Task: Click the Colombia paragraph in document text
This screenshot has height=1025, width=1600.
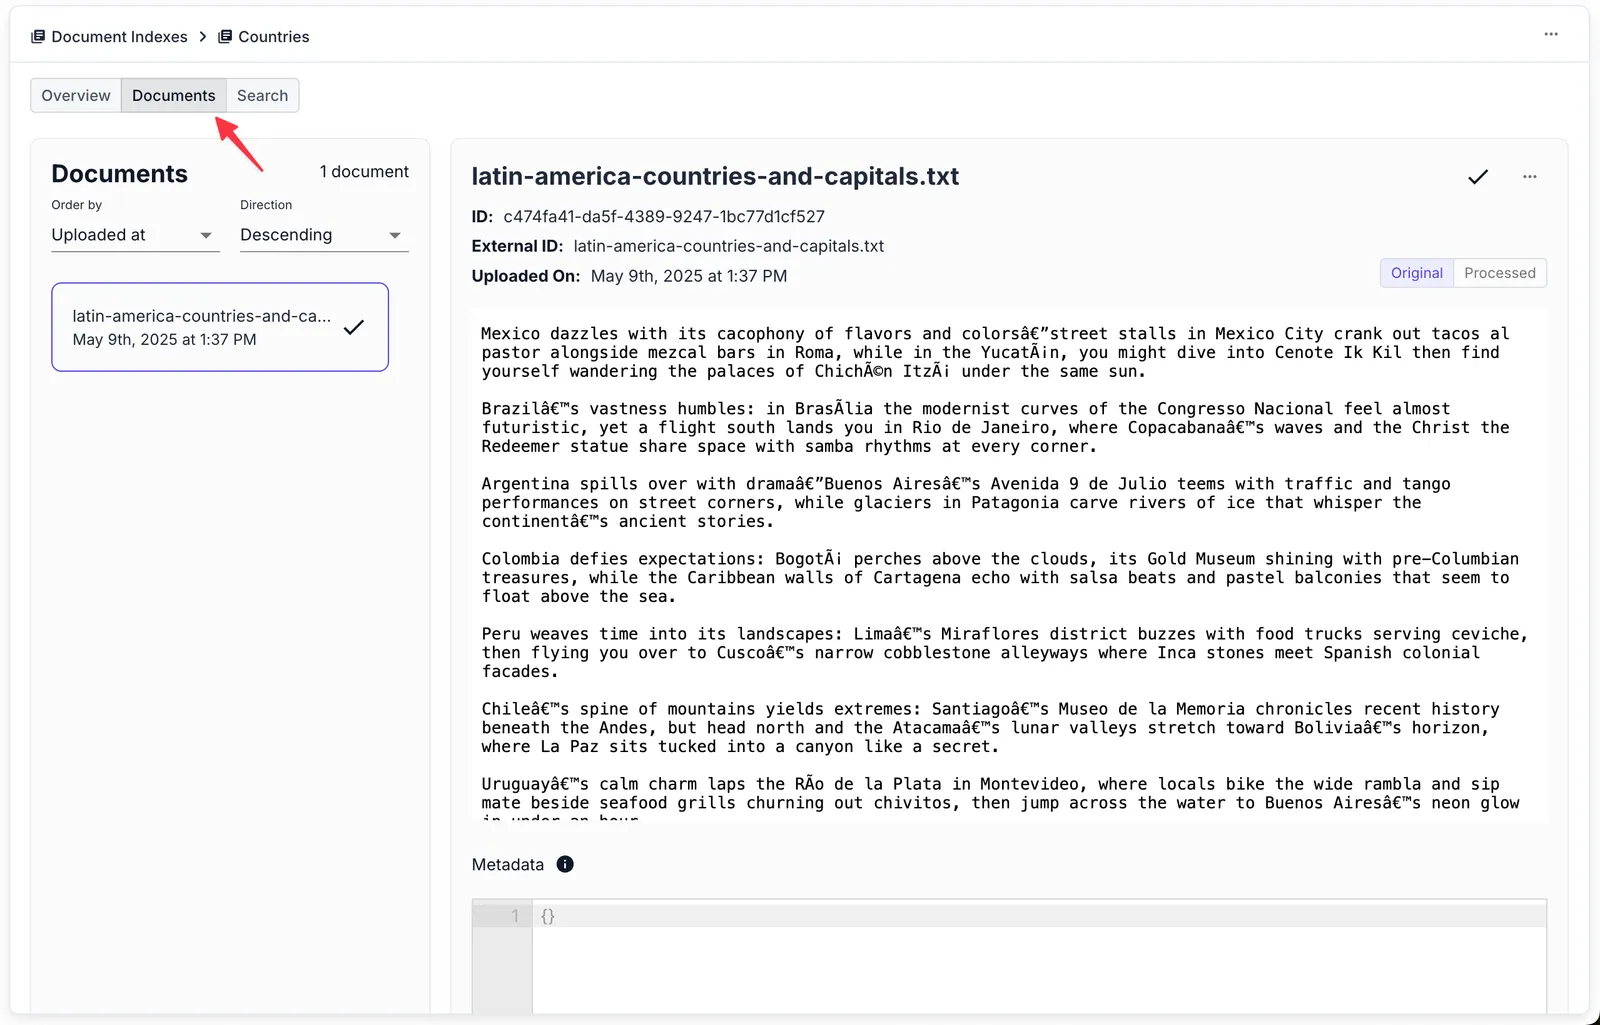Action: click(1000, 577)
